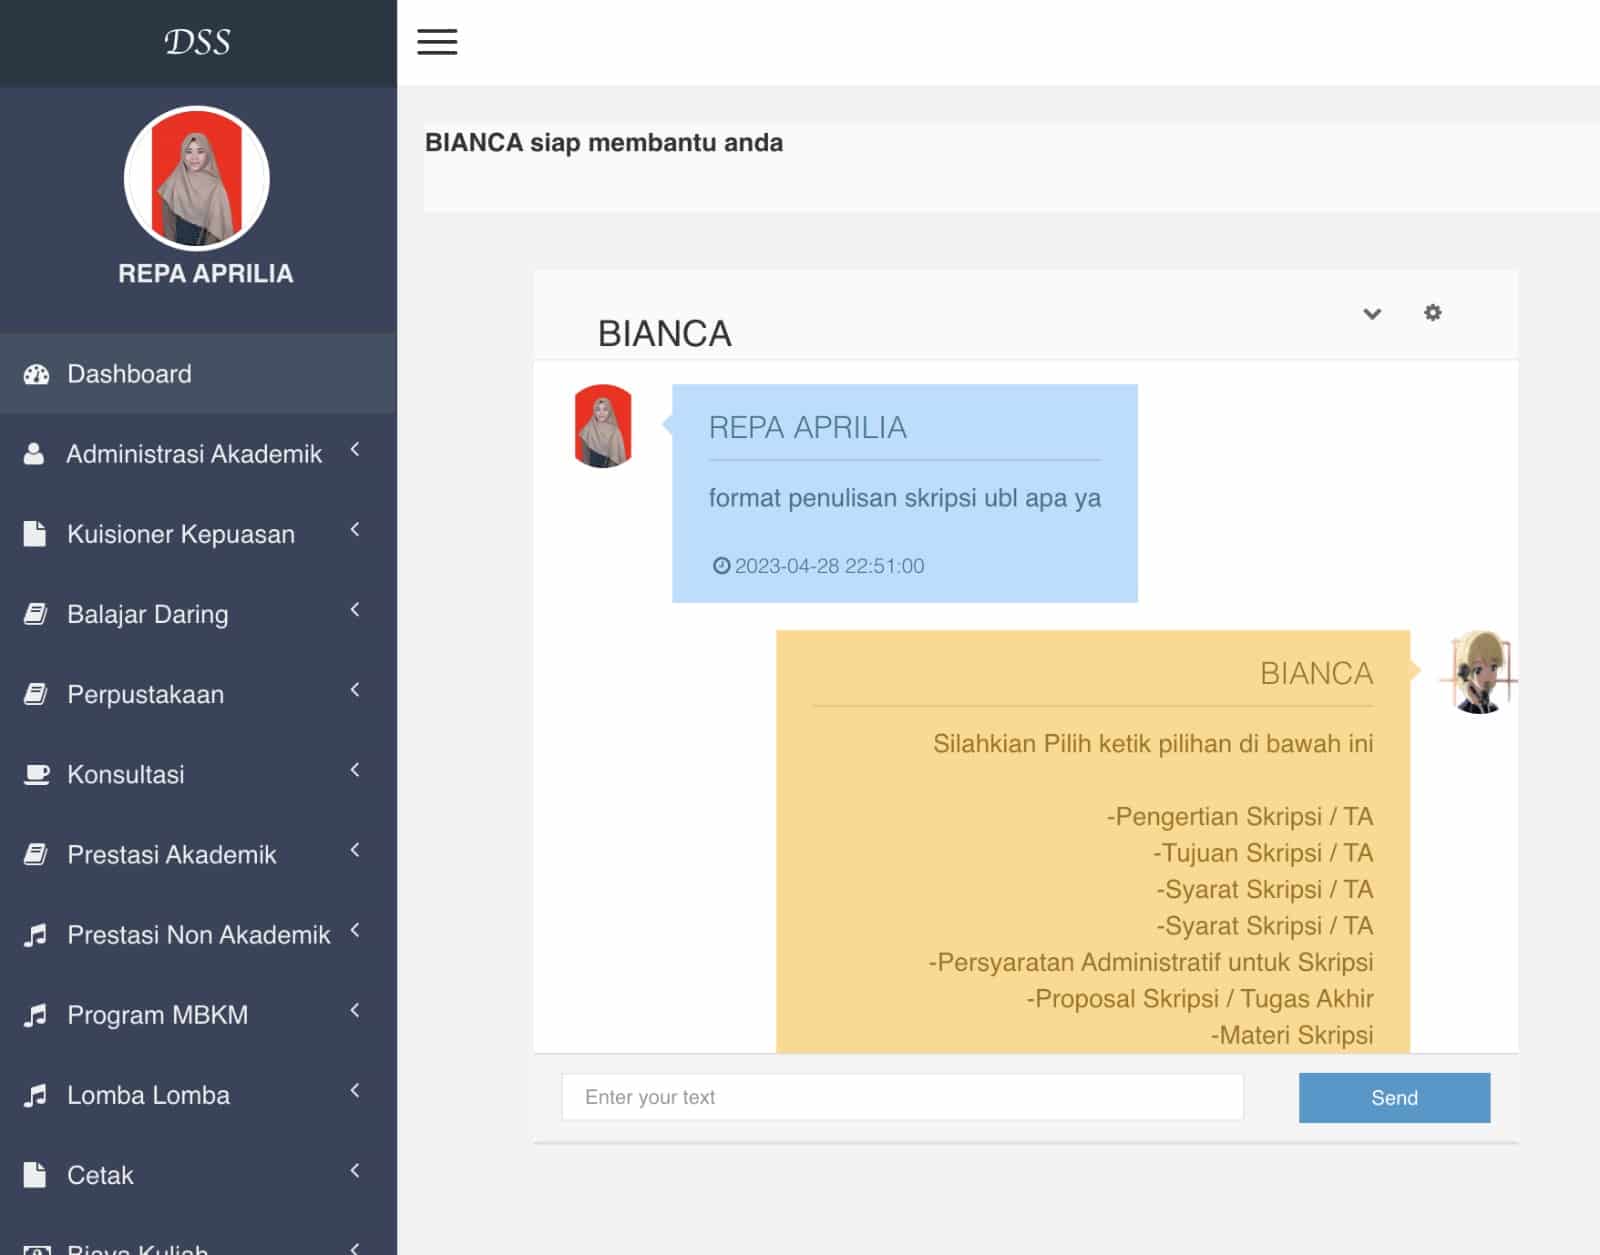1600x1255 pixels.
Task: Click the BIANCA bot avatar
Action: pos(1479,672)
